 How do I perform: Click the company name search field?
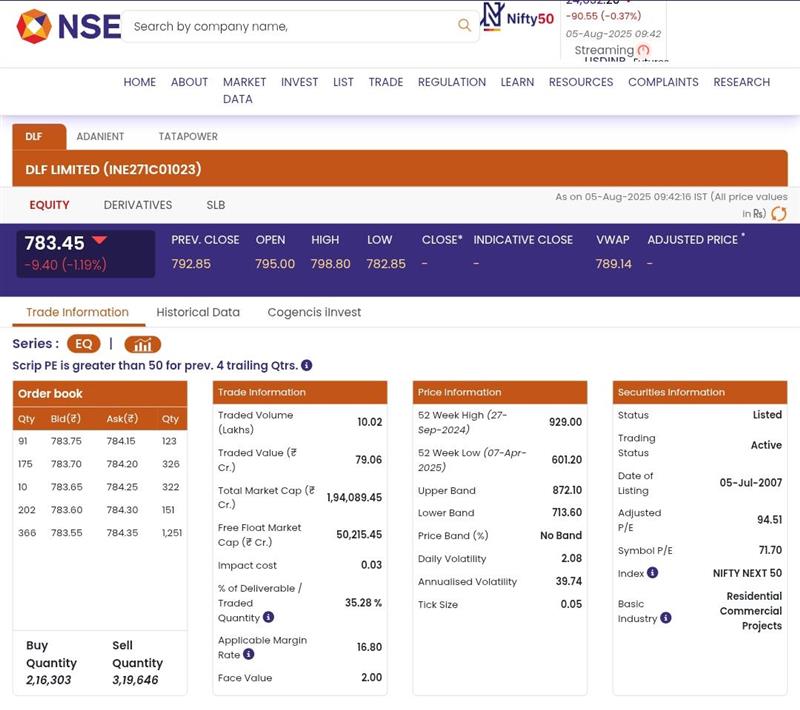click(290, 26)
